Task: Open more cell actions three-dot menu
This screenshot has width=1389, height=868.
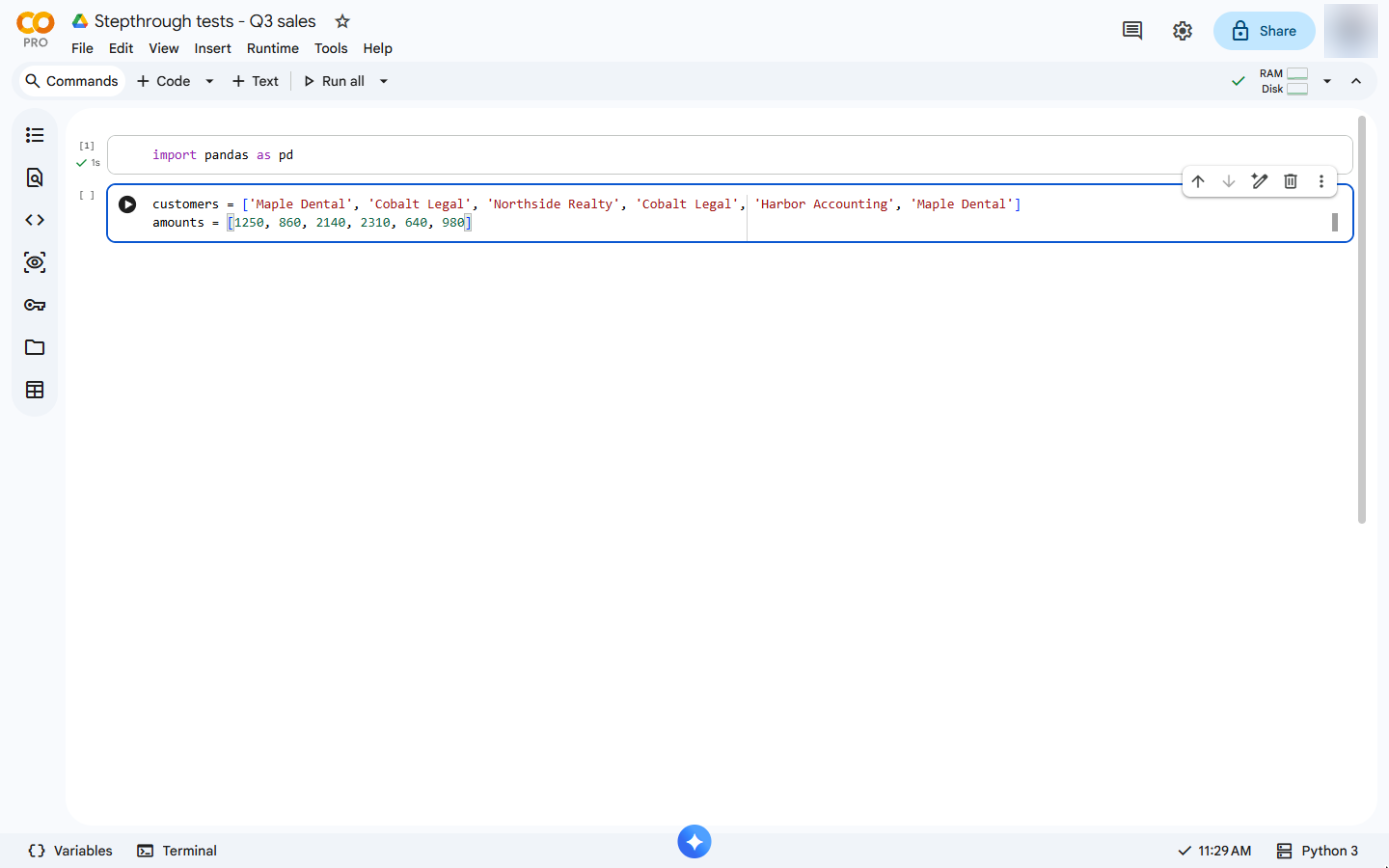Action: pyautogui.click(x=1321, y=181)
